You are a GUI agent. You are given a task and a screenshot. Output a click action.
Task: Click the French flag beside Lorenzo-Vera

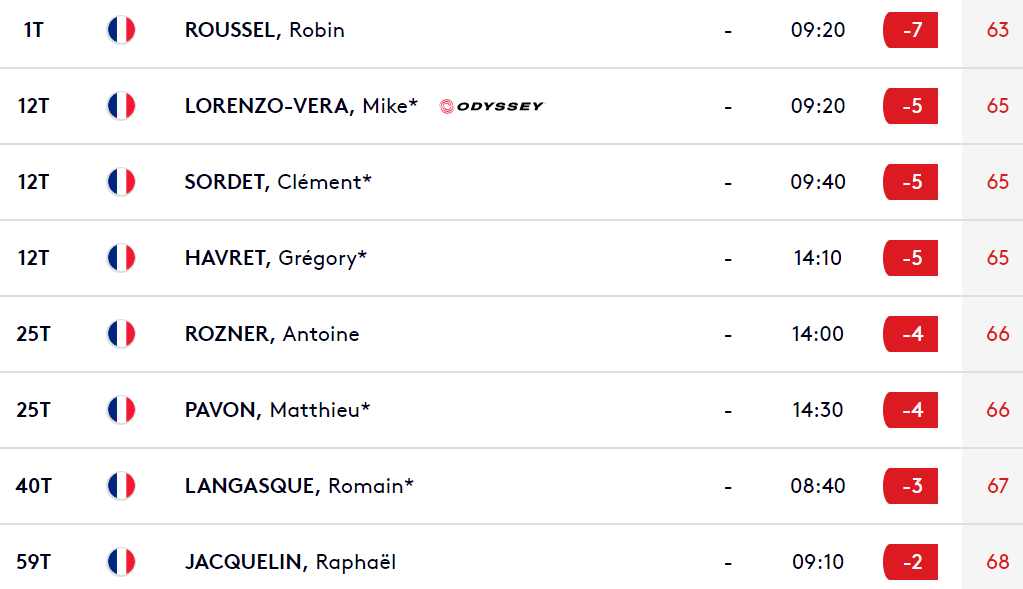tap(121, 106)
